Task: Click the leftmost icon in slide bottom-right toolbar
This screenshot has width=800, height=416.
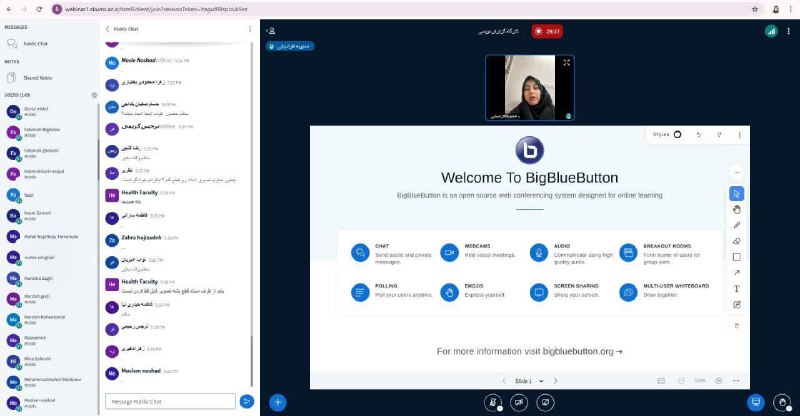Action: [661, 381]
